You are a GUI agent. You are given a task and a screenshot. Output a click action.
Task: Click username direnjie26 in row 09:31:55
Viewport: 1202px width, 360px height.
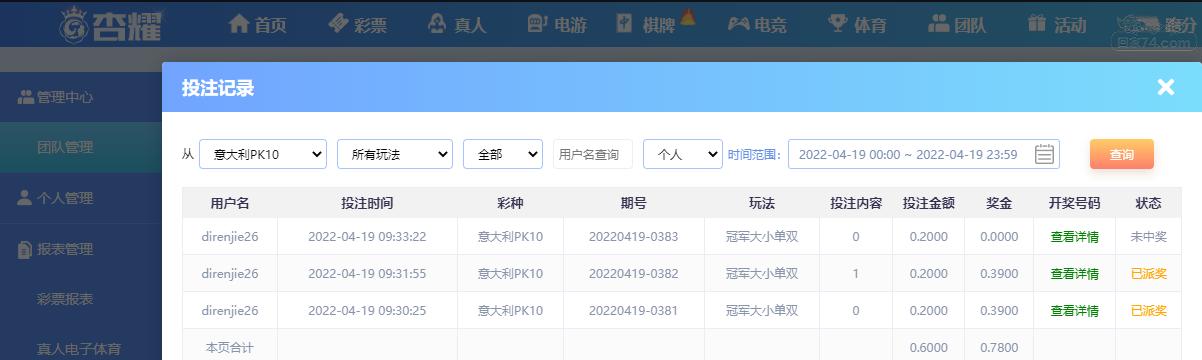(x=230, y=274)
